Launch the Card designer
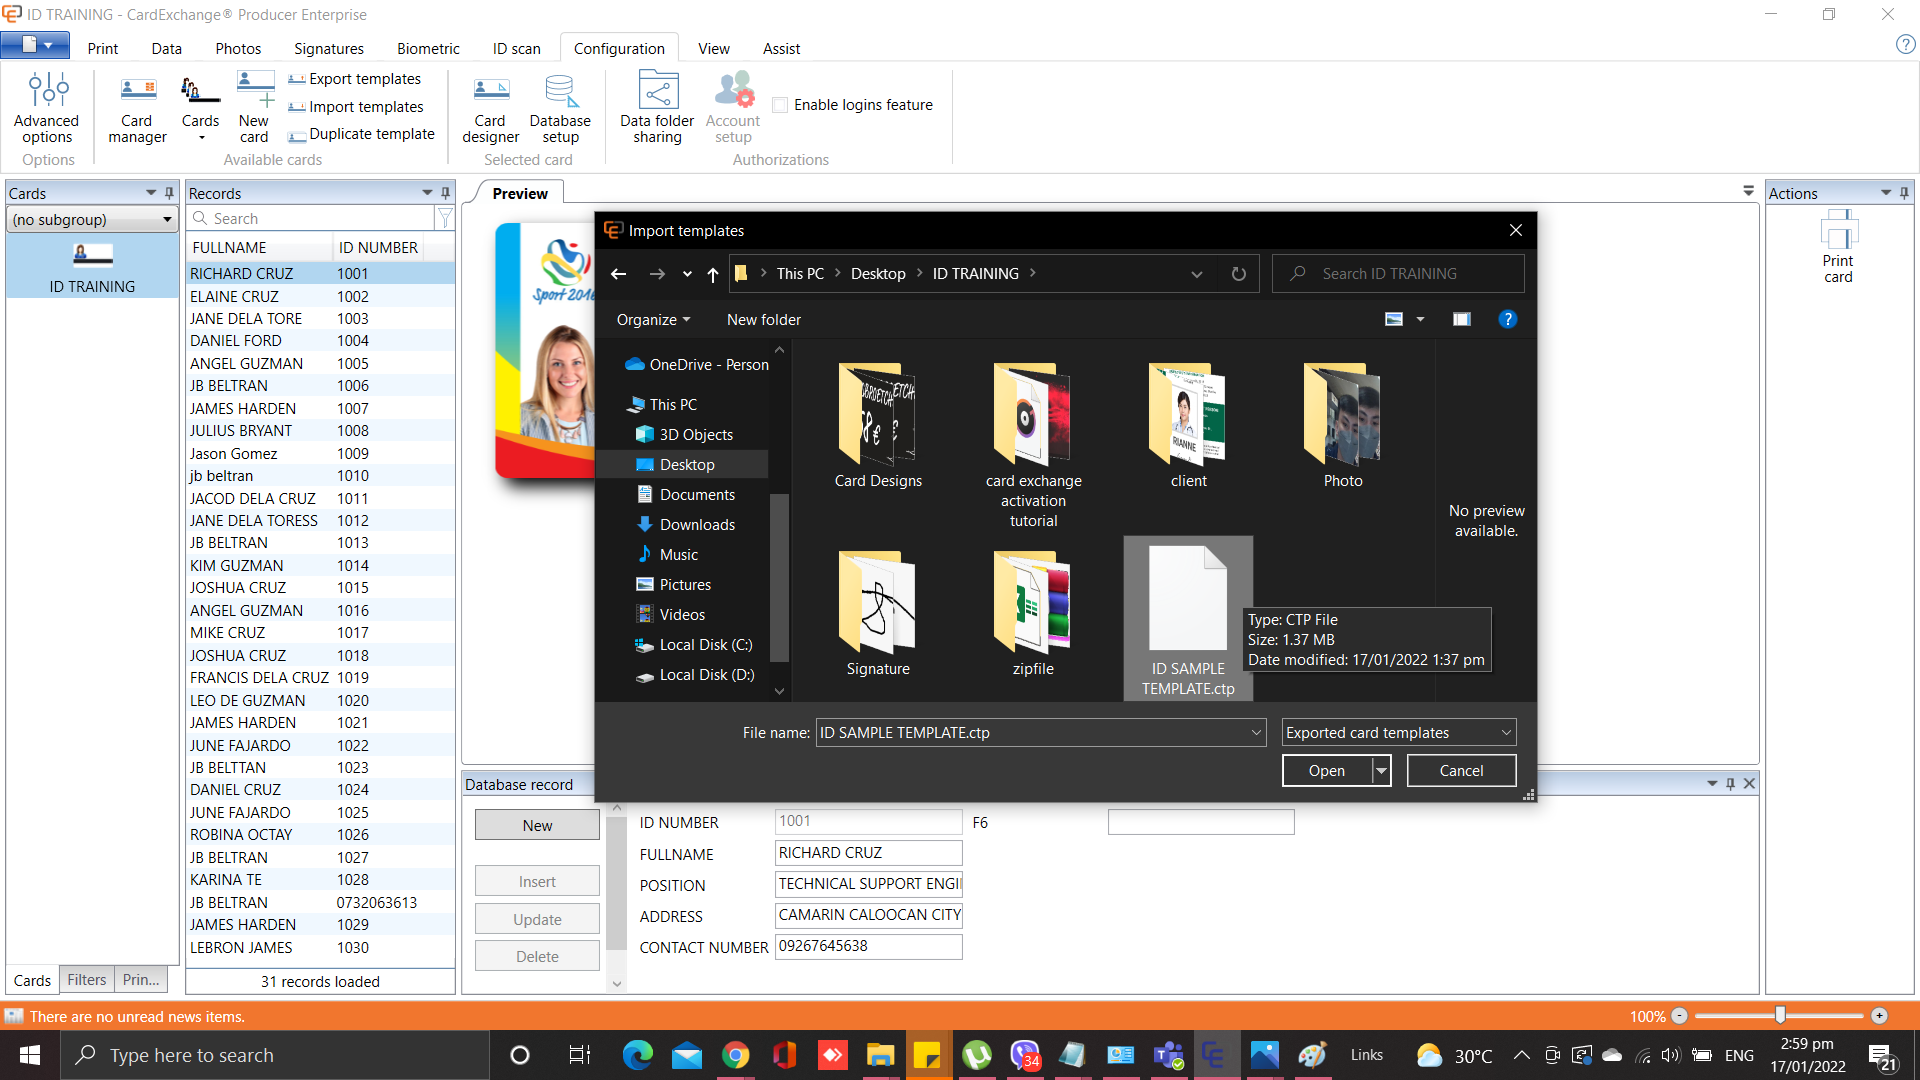 coord(490,108)
